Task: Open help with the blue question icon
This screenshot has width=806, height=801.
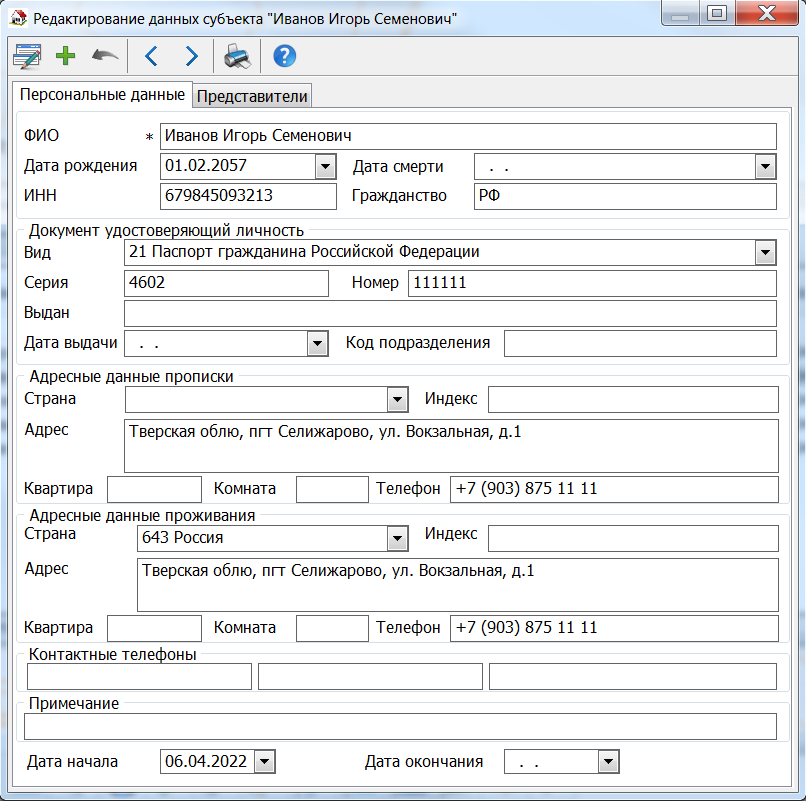Action: coord(284,56)
